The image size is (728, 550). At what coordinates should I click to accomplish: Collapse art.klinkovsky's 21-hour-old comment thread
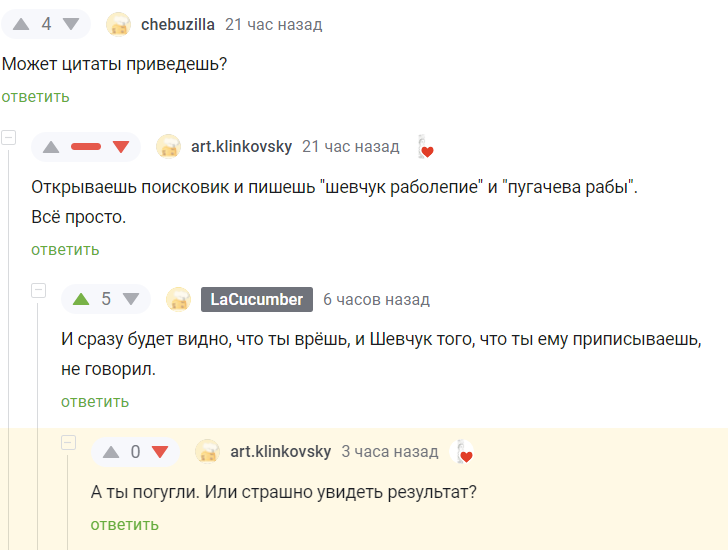click(9, 137)
